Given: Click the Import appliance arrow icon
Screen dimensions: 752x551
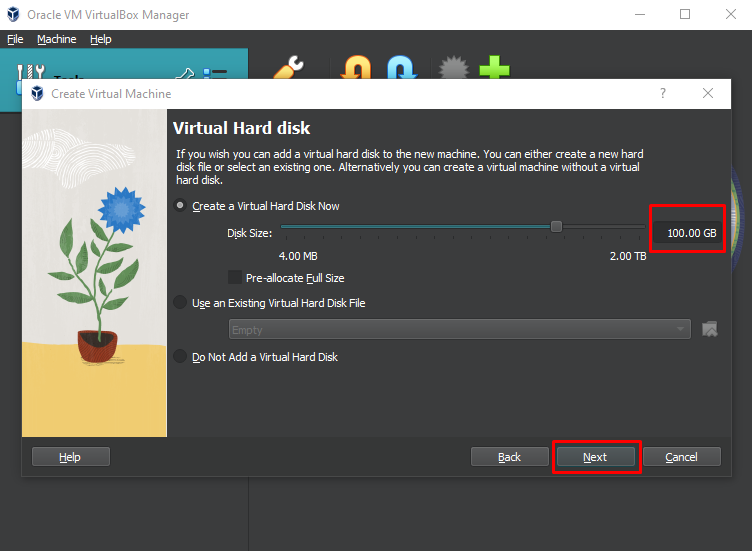Looking at the screenshot, I should (356, 68).
